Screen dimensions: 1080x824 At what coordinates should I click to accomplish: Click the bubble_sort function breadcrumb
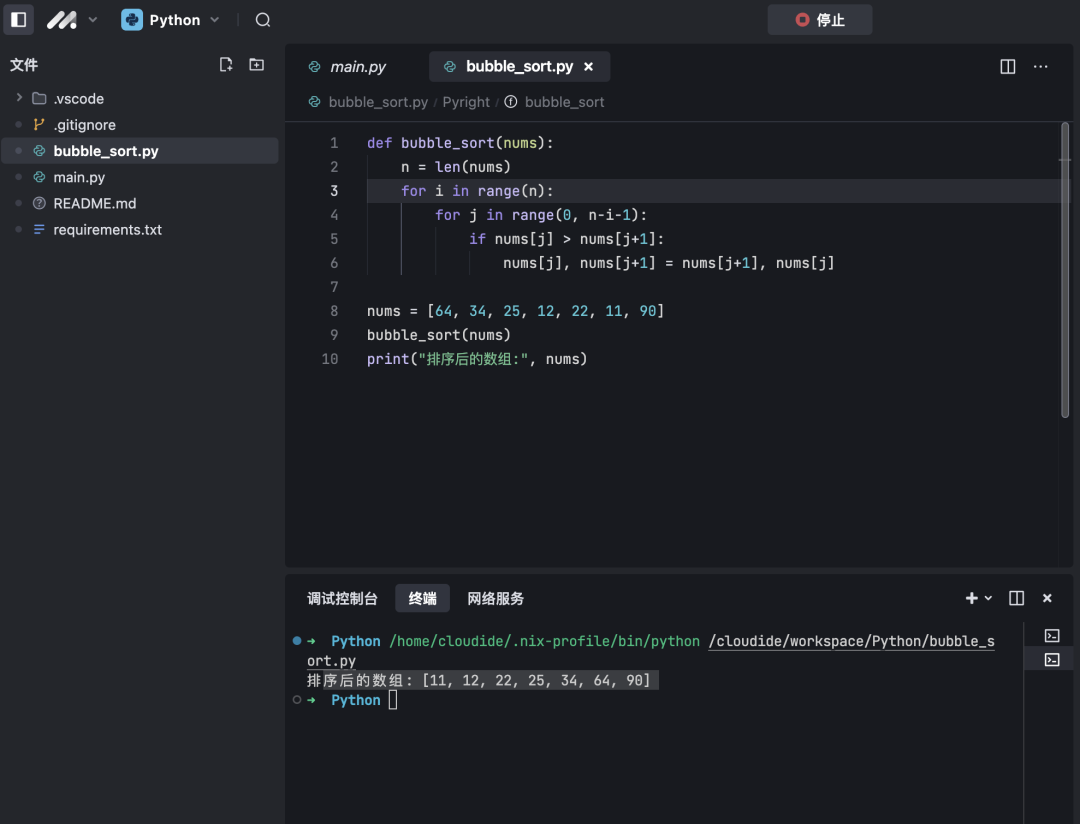pos(564,102)
